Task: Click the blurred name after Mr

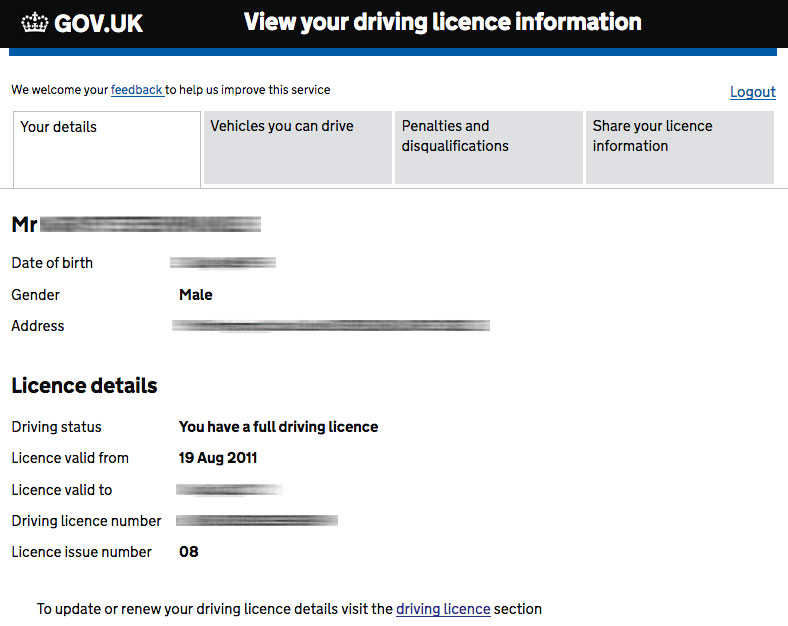Action: [x=150, y=224]
